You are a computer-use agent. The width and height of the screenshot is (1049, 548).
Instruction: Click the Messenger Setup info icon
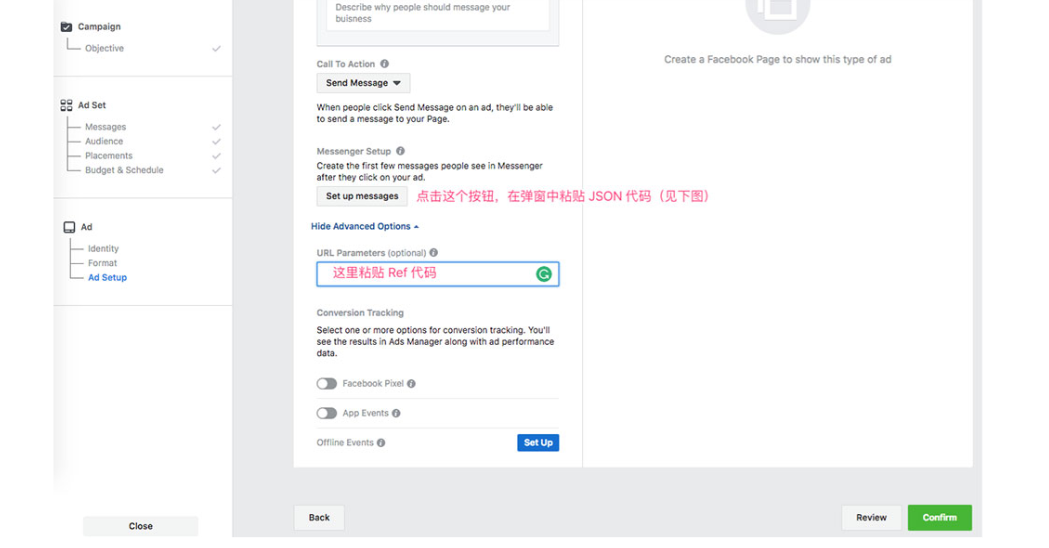coord(400,151)
